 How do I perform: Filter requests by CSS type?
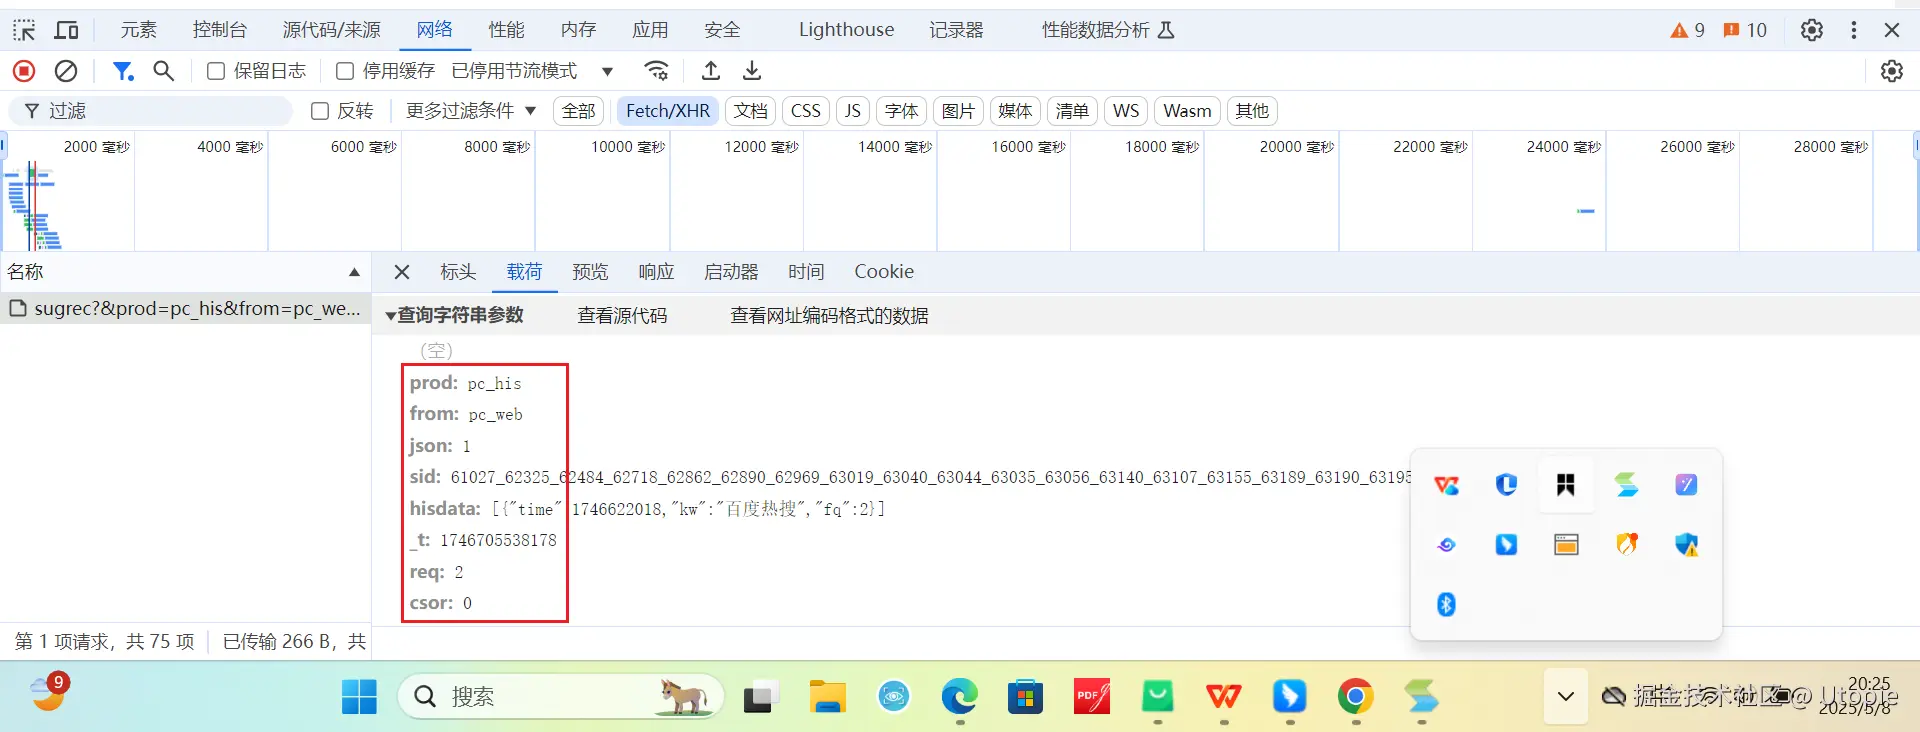coord(806,111)
